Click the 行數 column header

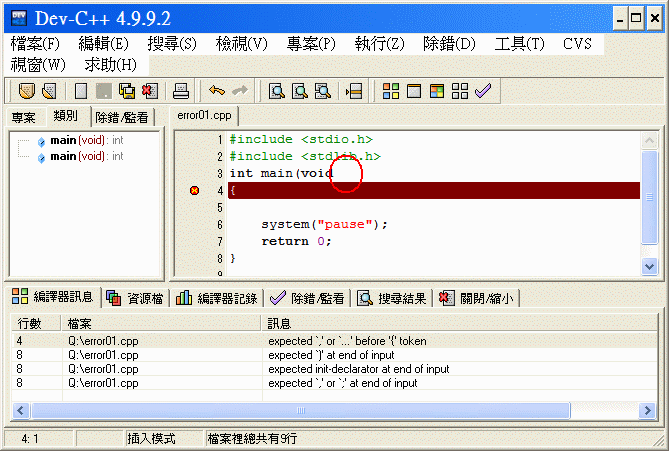click(x=36, y=323)
